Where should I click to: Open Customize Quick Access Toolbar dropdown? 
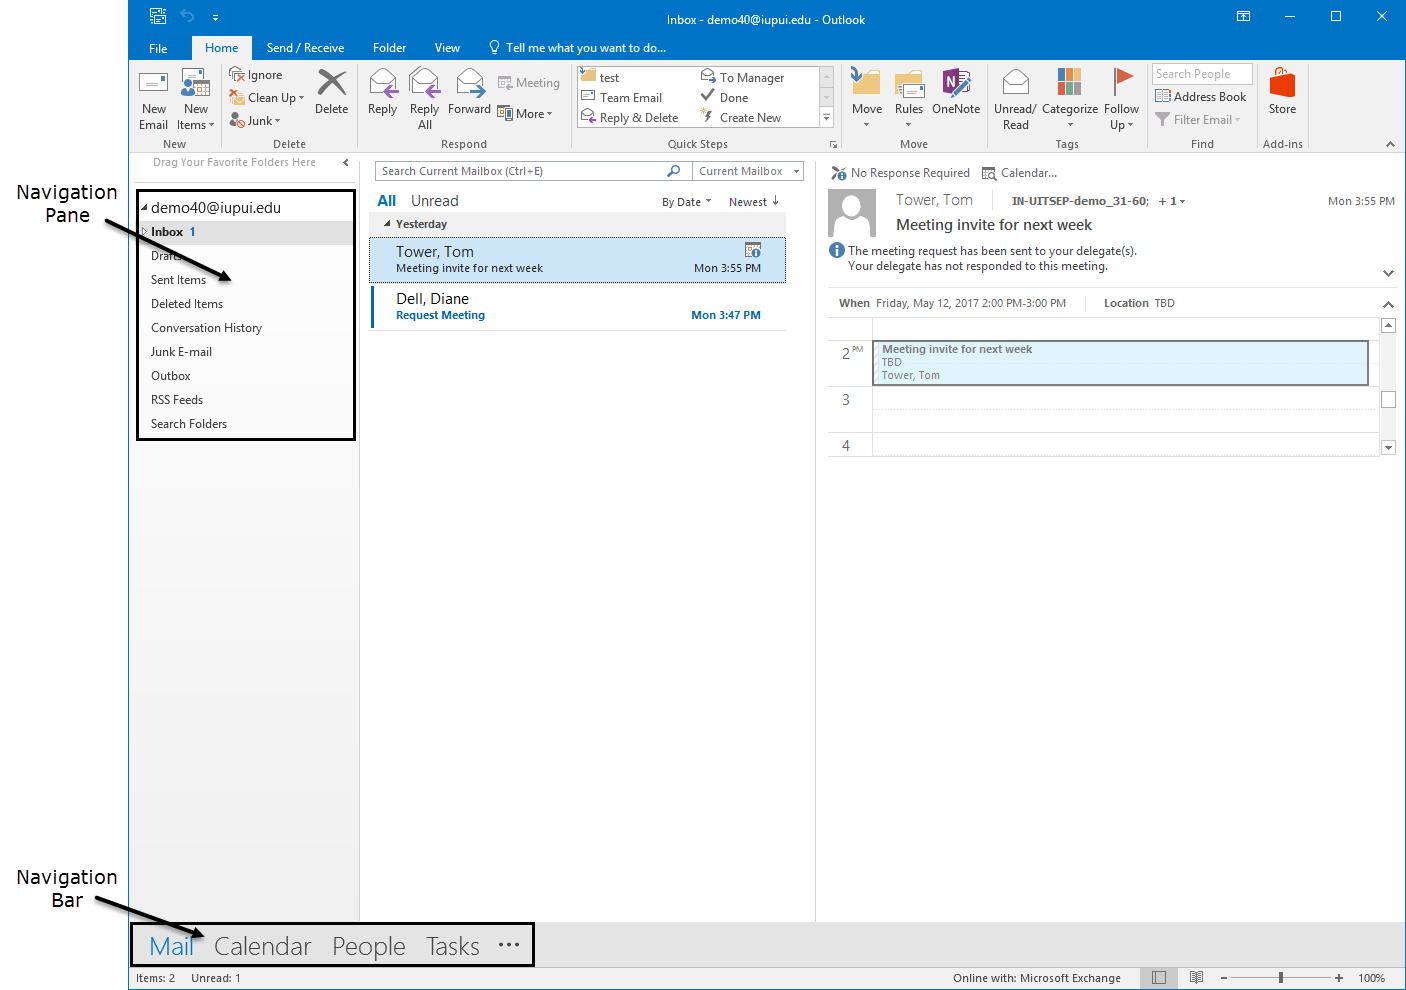[x=215, y=17]
